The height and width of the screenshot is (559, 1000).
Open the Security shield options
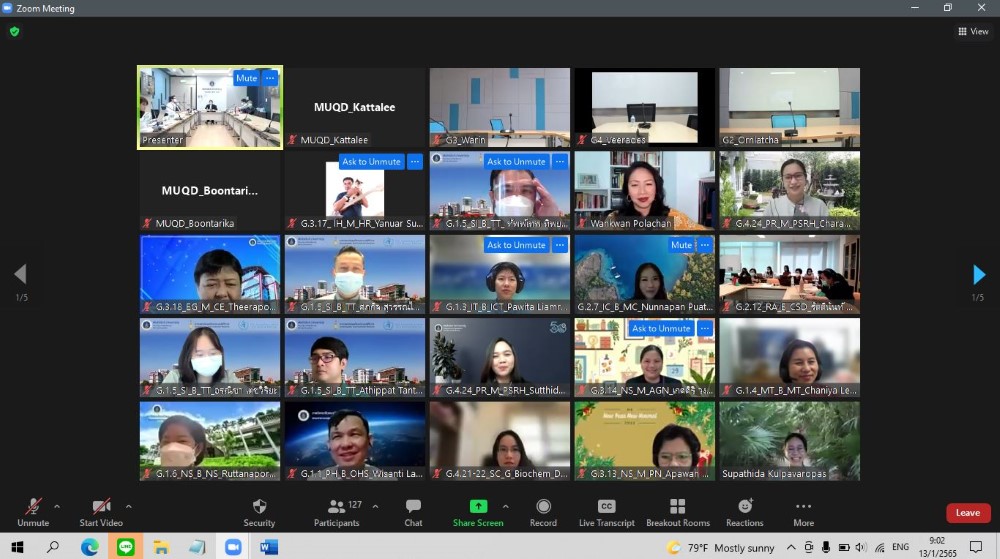(259, 512)
